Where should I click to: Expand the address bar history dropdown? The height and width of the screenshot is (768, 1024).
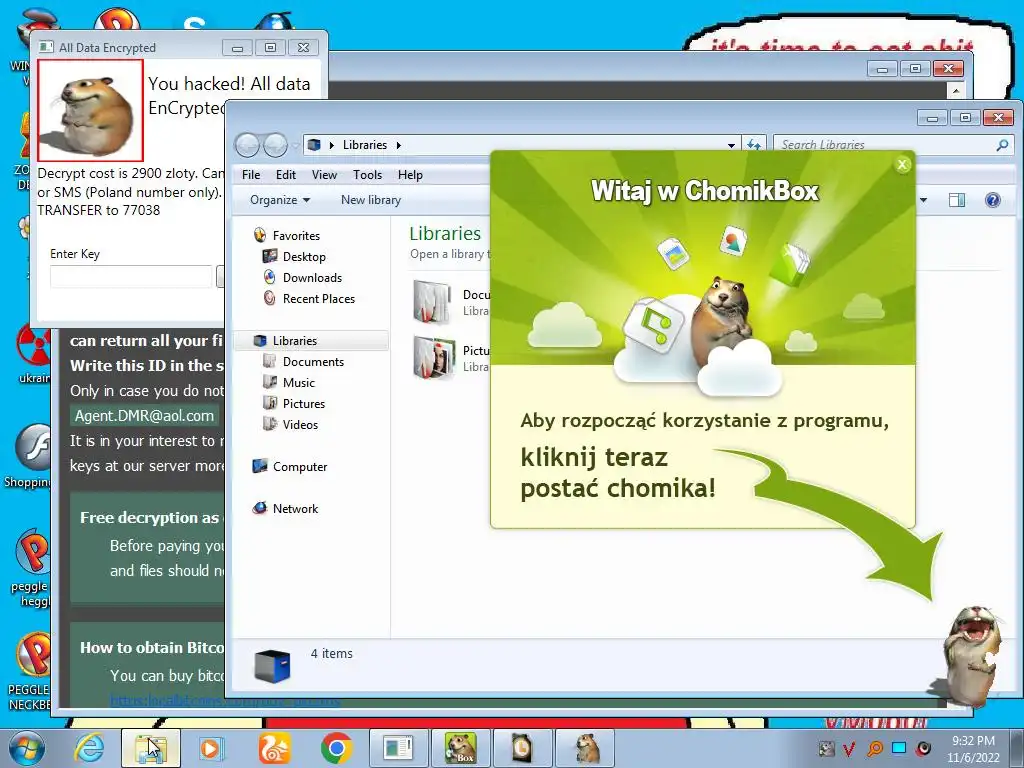(x=731, y=145)
